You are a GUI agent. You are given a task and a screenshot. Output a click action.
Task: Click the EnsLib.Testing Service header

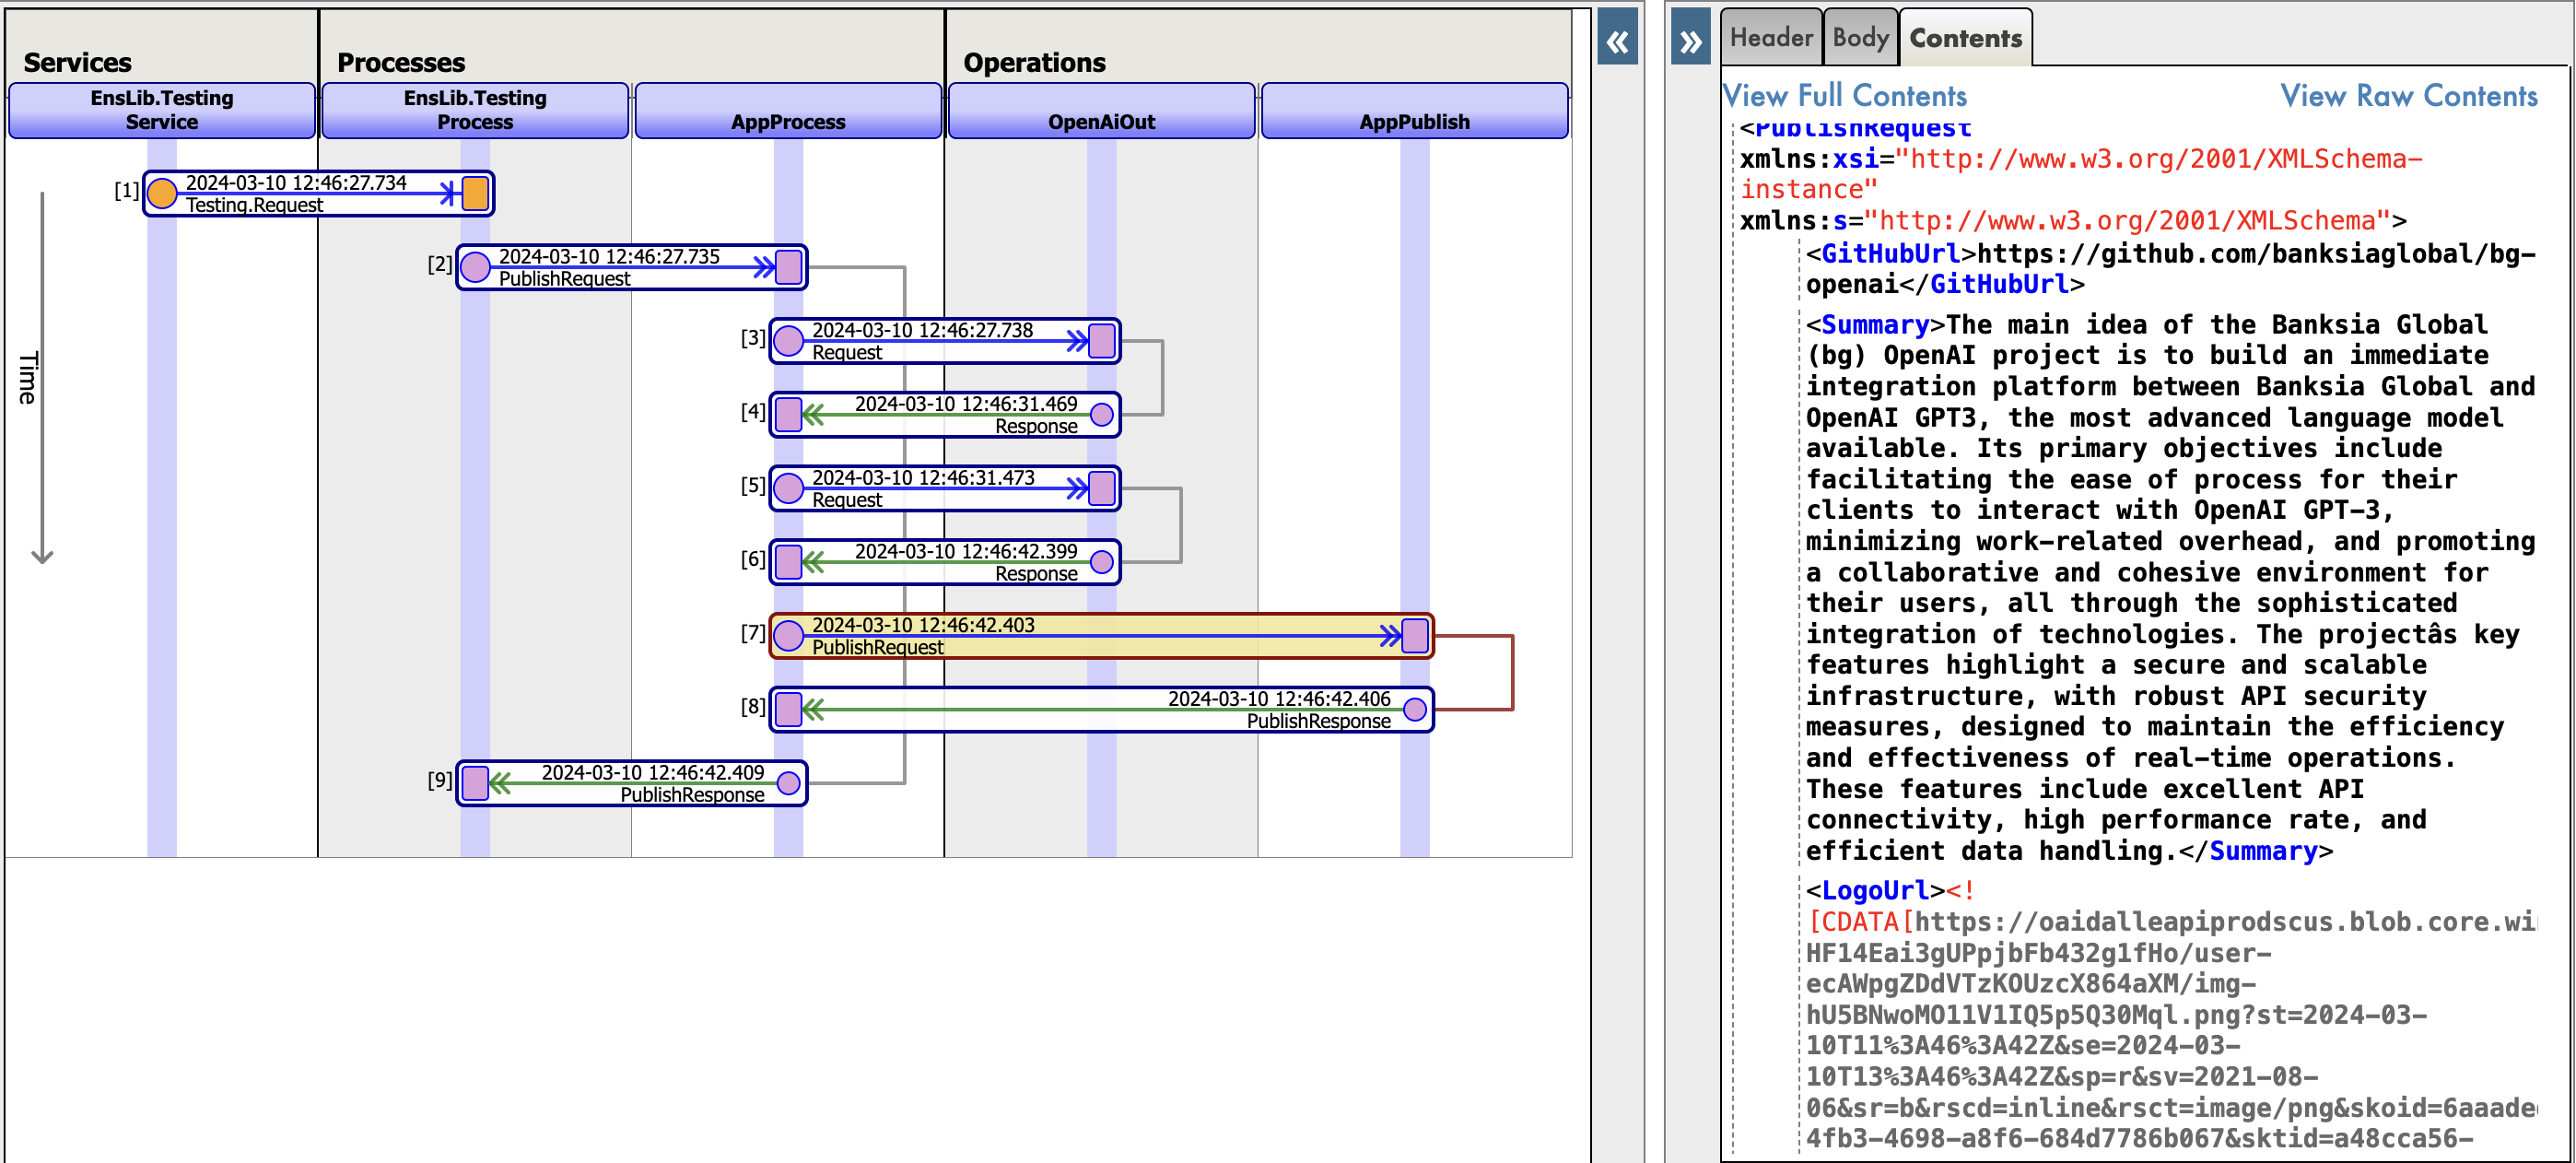point(162,111)
